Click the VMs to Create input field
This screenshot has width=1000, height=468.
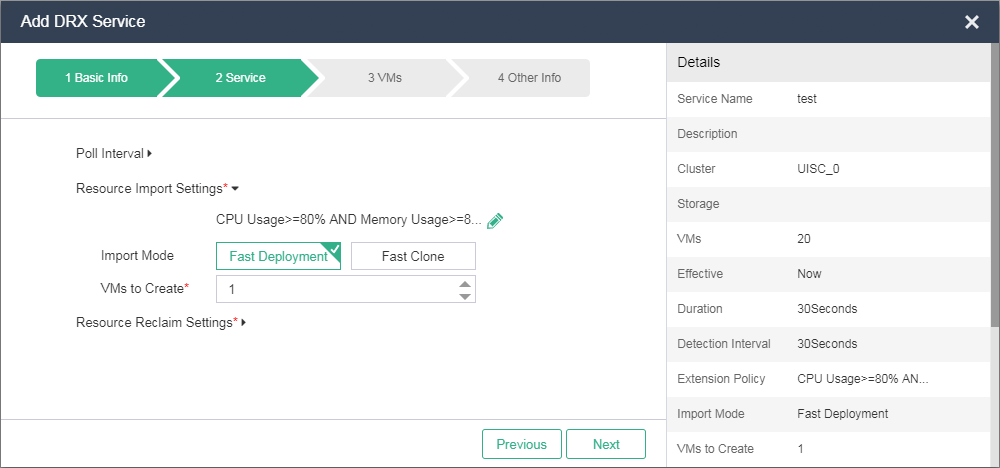[x=334, y=289]
